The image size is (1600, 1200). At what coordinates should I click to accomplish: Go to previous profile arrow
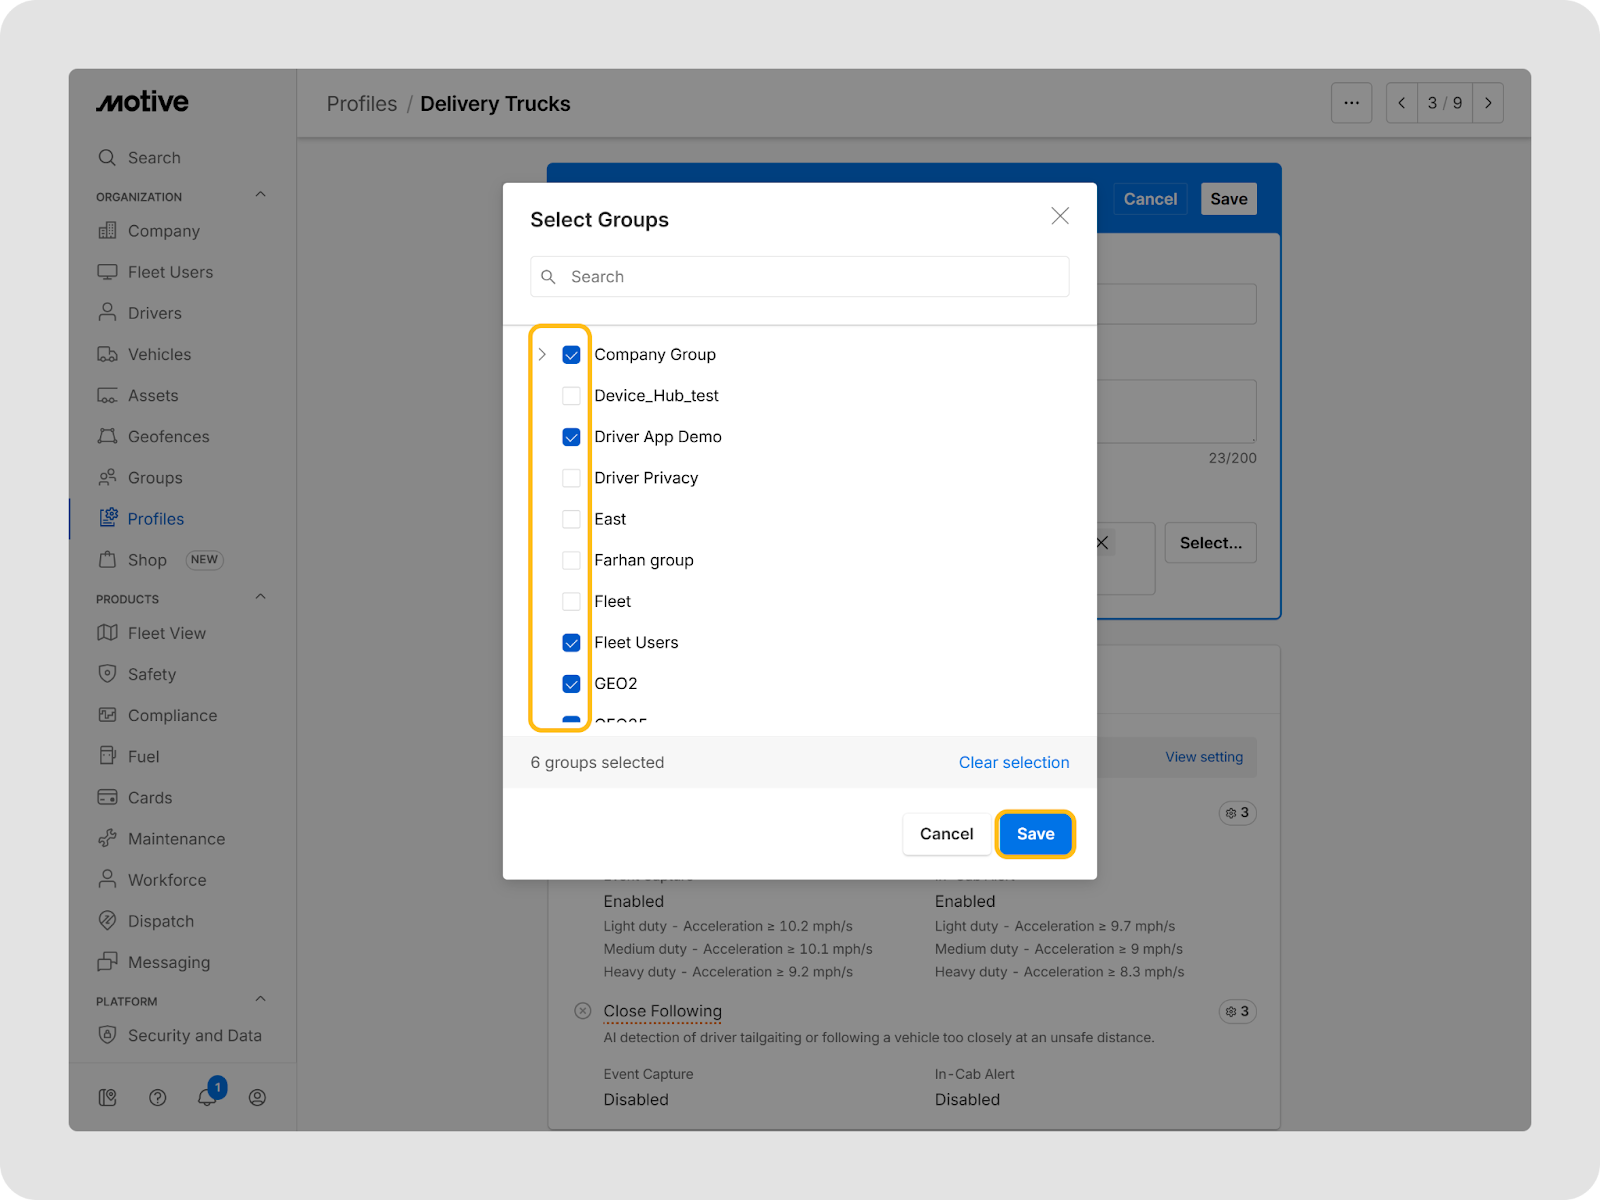[1402, 103]
